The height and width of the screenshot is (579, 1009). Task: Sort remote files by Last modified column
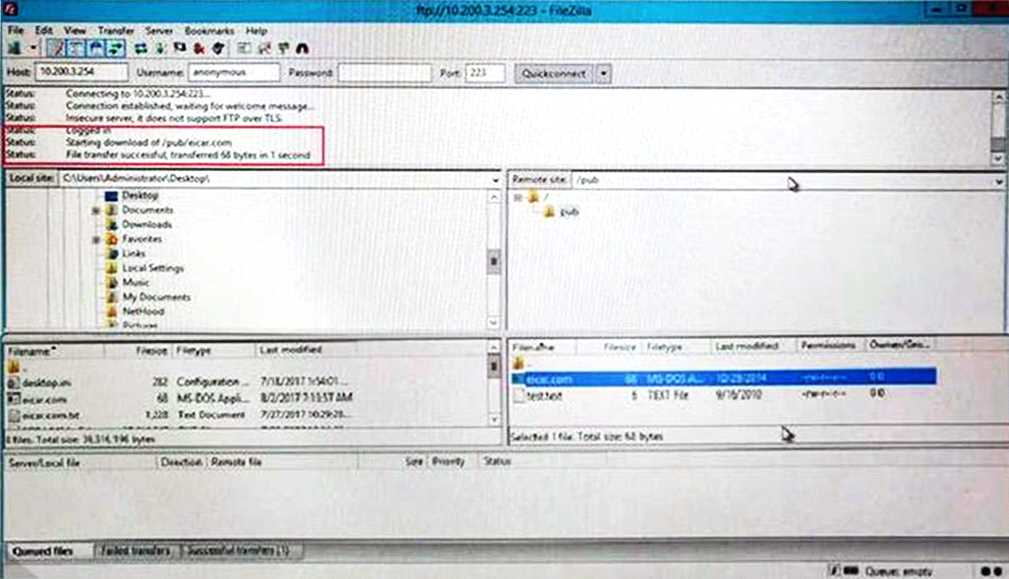point(747,346)
